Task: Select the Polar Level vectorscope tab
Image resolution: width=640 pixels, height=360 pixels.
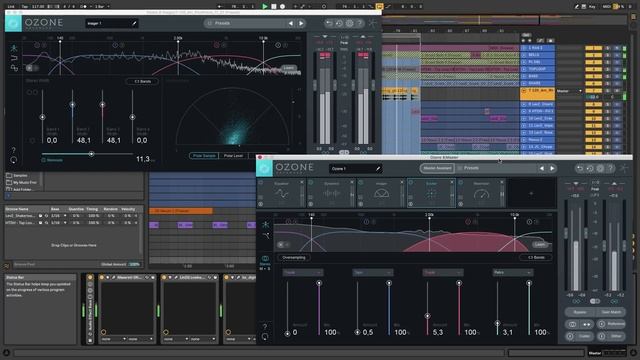Action: click(x=233, y=156)
